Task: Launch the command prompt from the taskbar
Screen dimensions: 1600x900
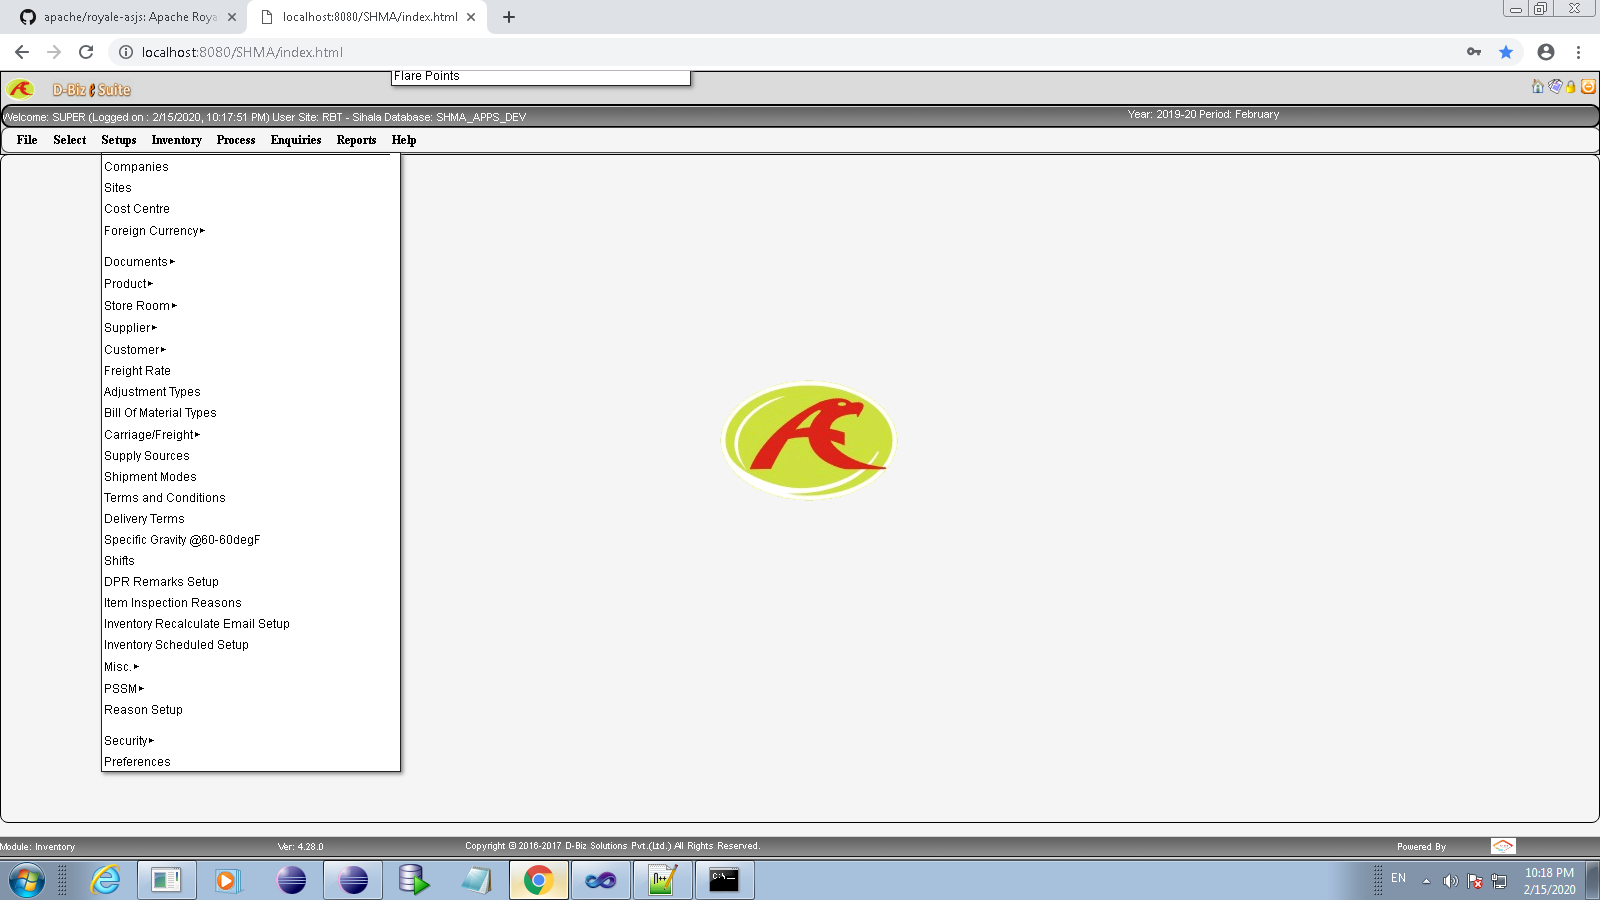Action: tap(724, 880)
